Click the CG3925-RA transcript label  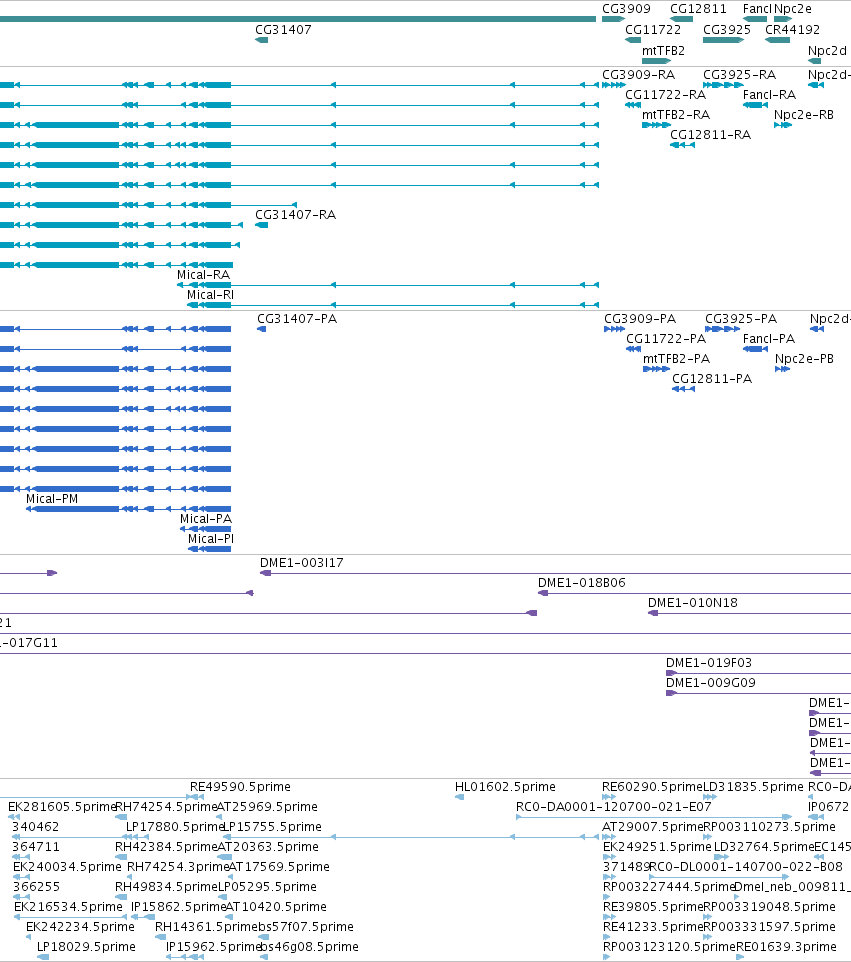pos(739,74)
